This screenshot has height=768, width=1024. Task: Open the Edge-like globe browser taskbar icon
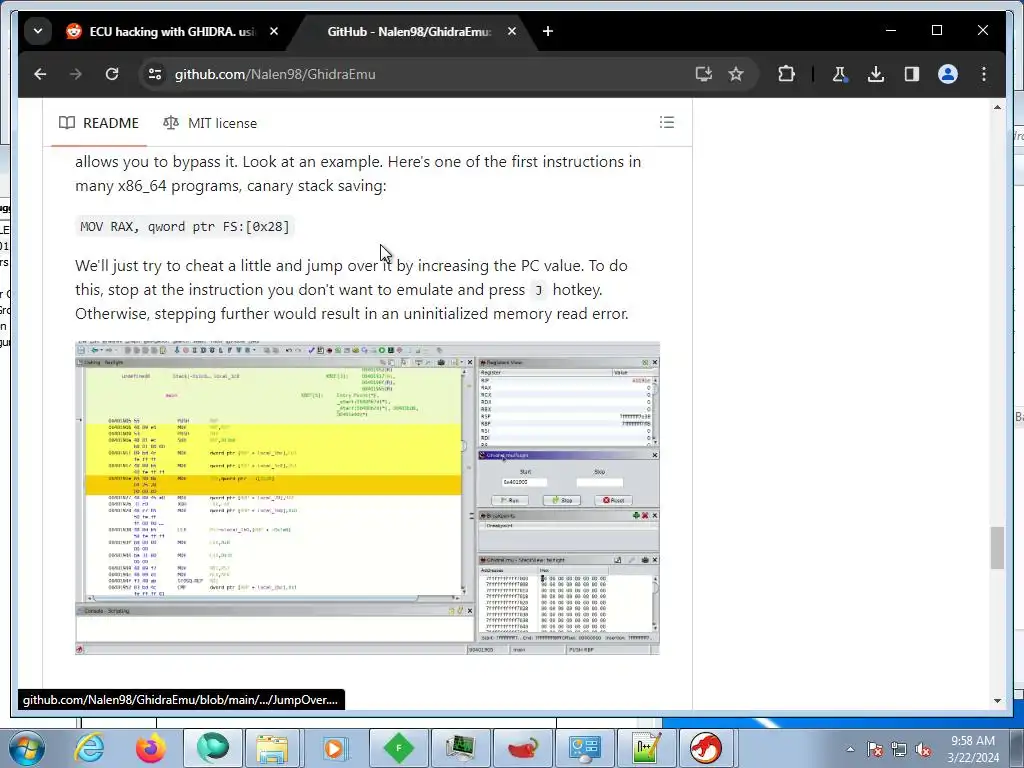[213, 748]
